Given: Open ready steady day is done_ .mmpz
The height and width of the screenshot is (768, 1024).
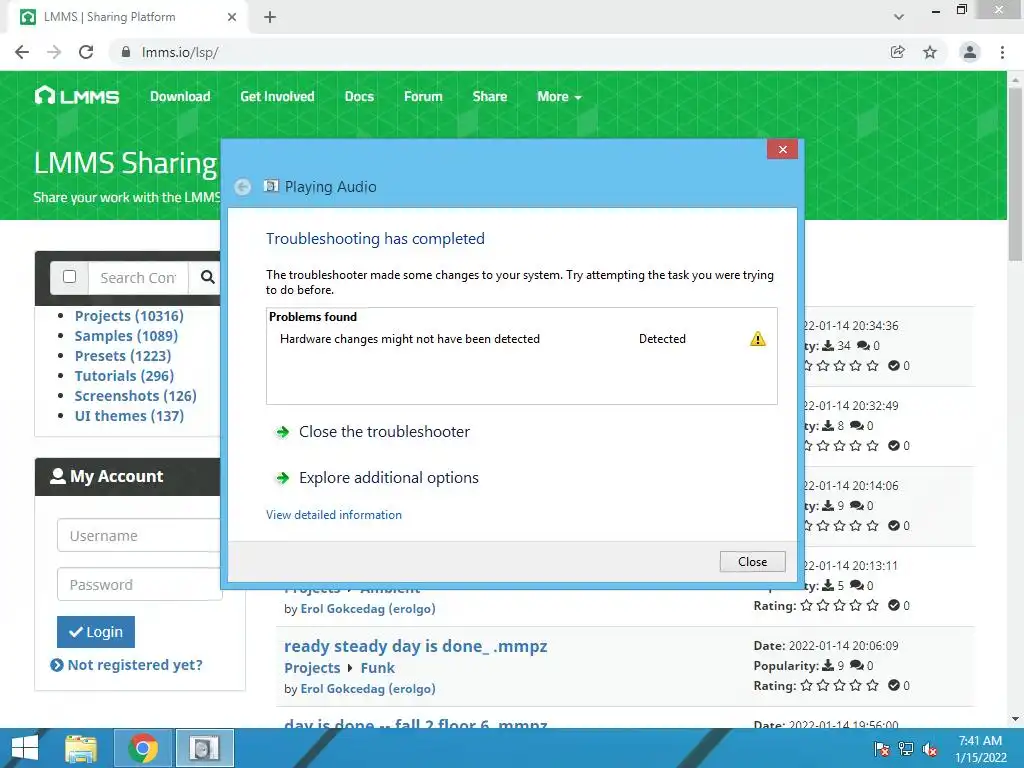Looking at the screenshot, I should tap(415, 646).
